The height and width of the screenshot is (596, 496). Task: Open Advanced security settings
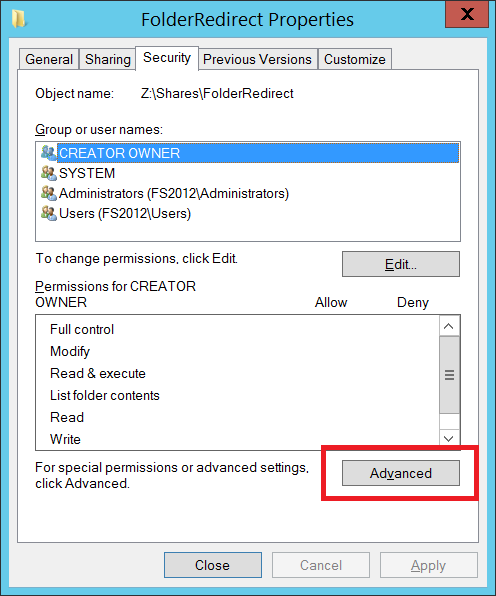(x=401, y=473)
